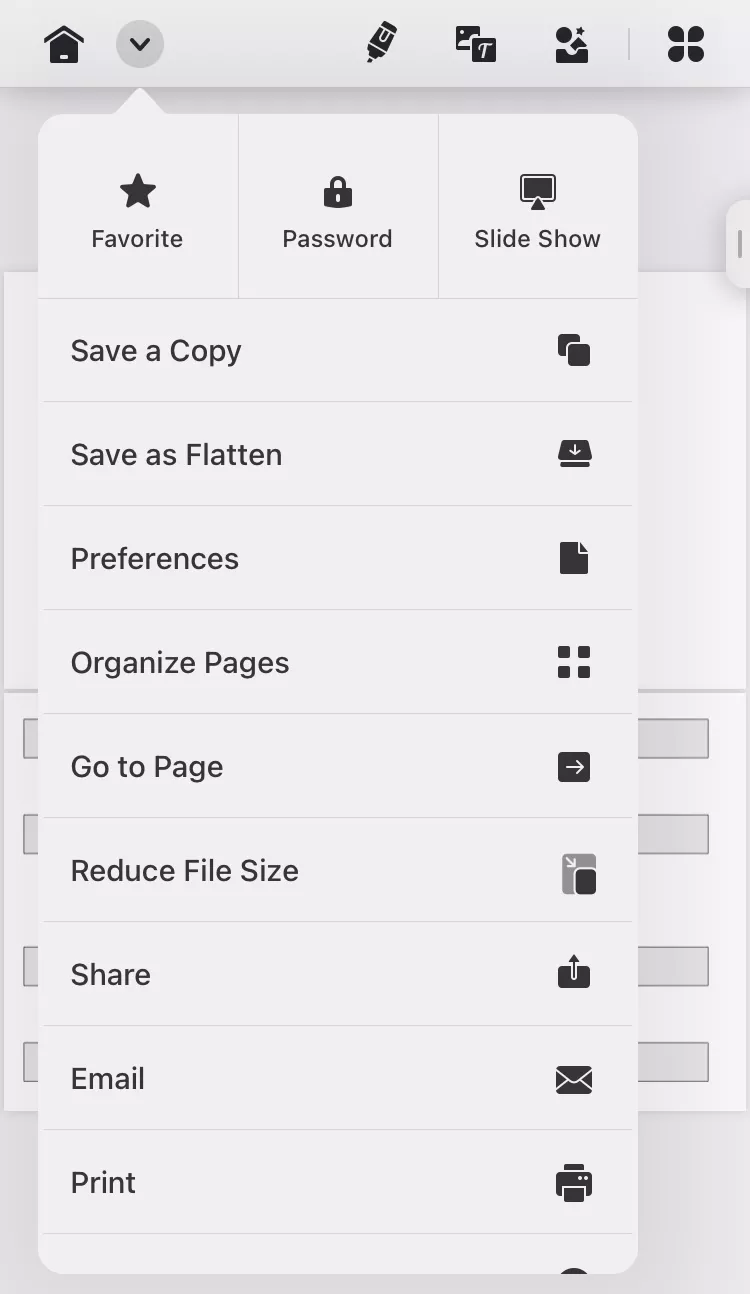Open the stamp and signature tool
The image size is (750, 1294).
[x=571, y=44]
